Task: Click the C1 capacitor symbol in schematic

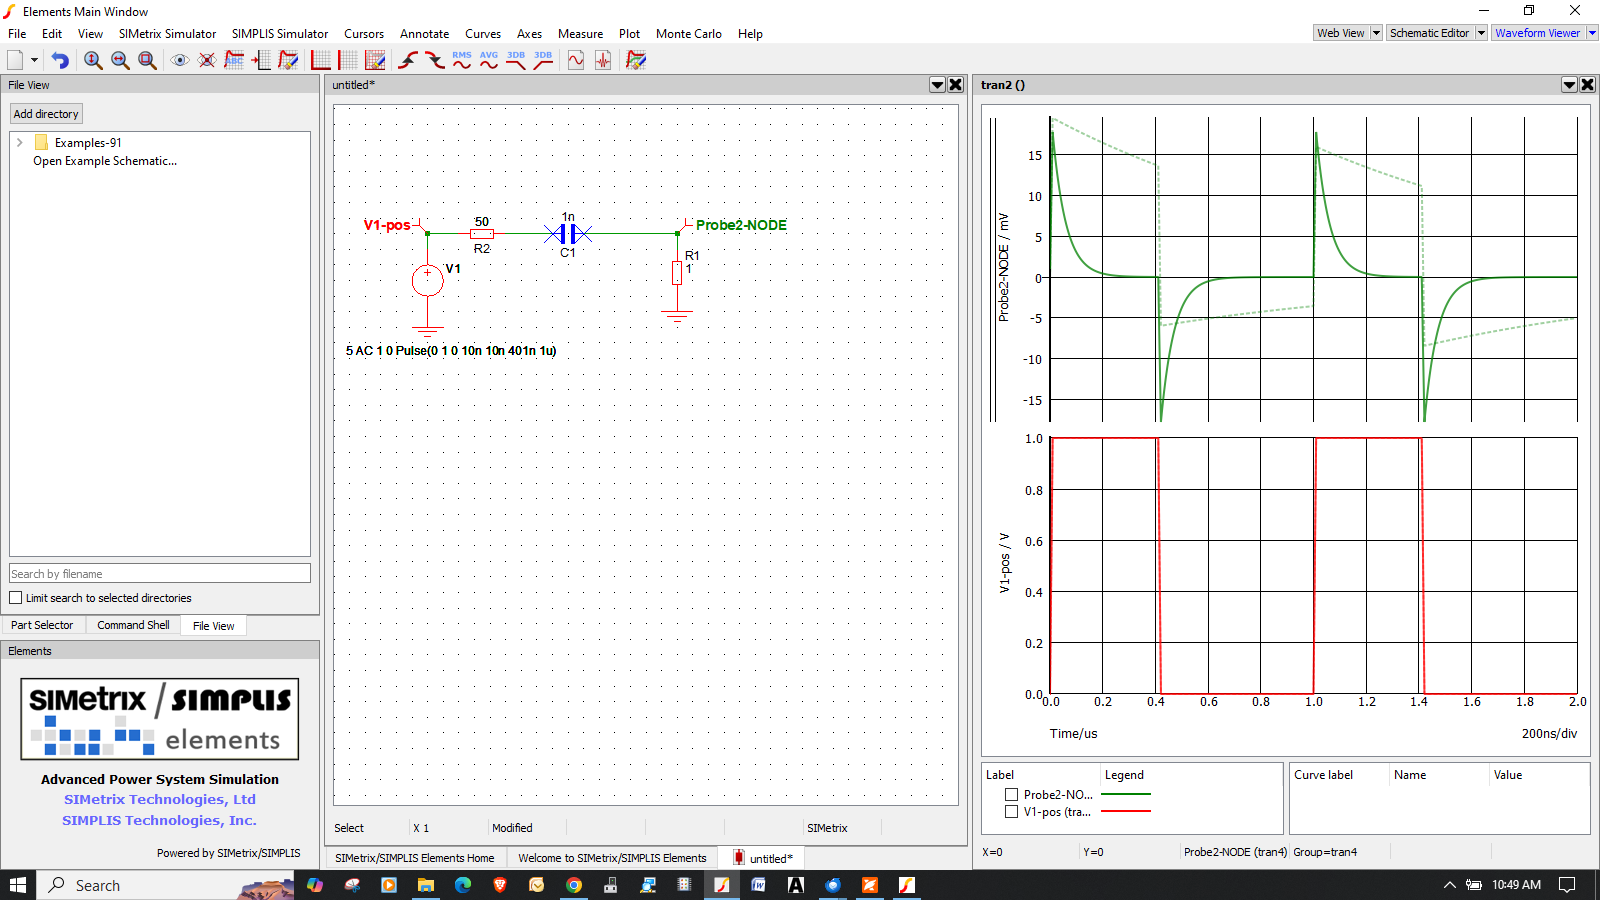Action: point(568,234)
